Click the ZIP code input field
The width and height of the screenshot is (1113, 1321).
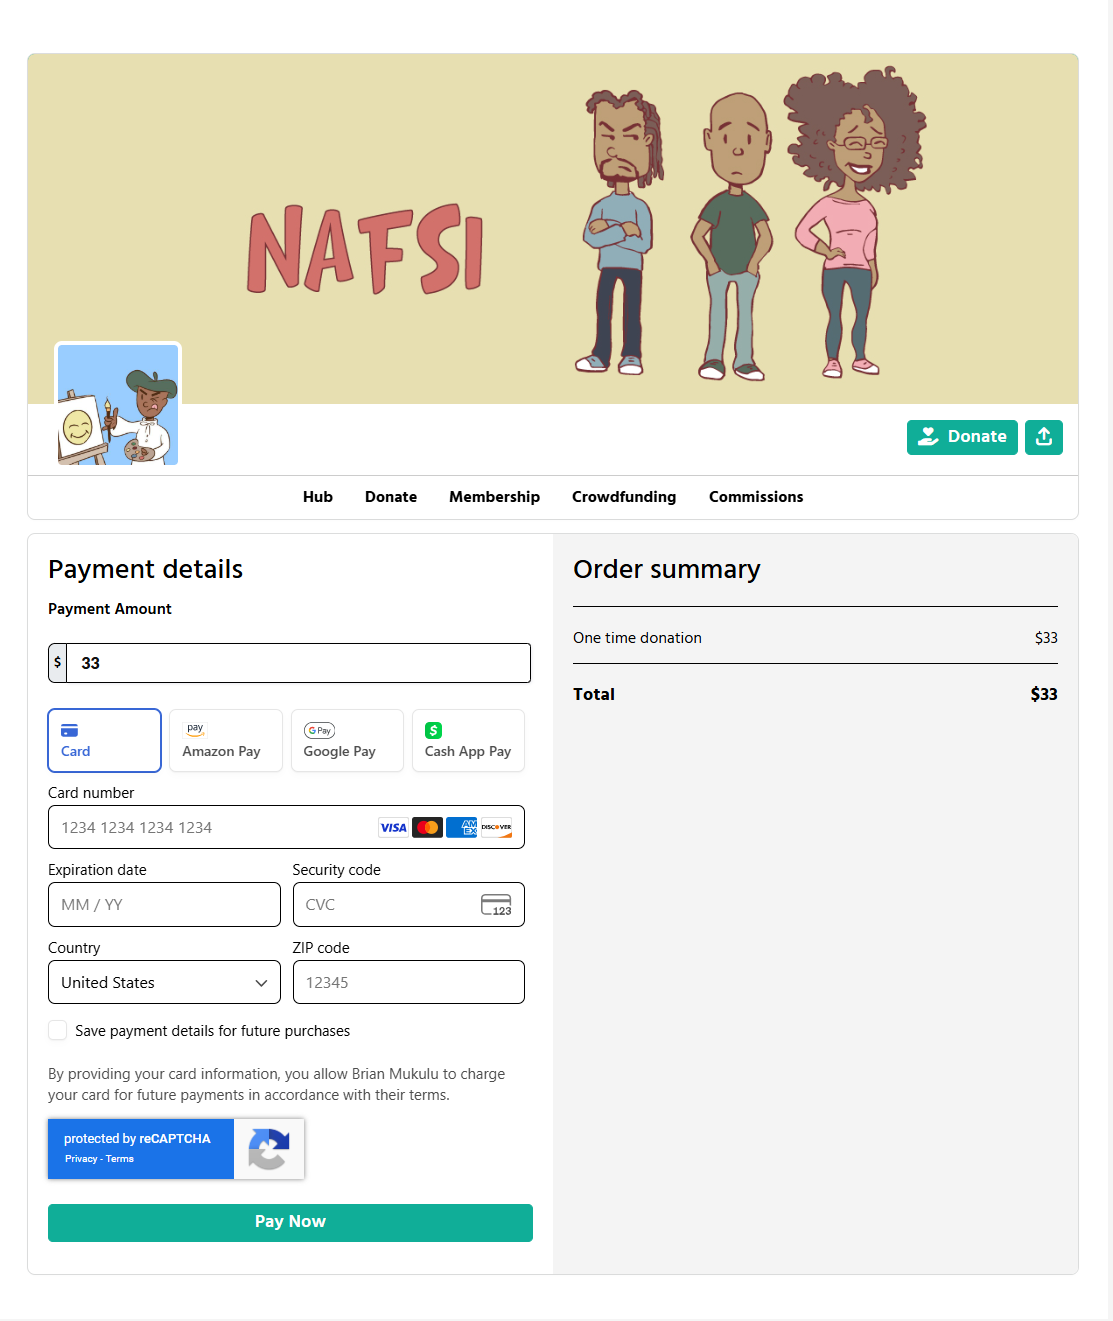[x=408, y=982]
